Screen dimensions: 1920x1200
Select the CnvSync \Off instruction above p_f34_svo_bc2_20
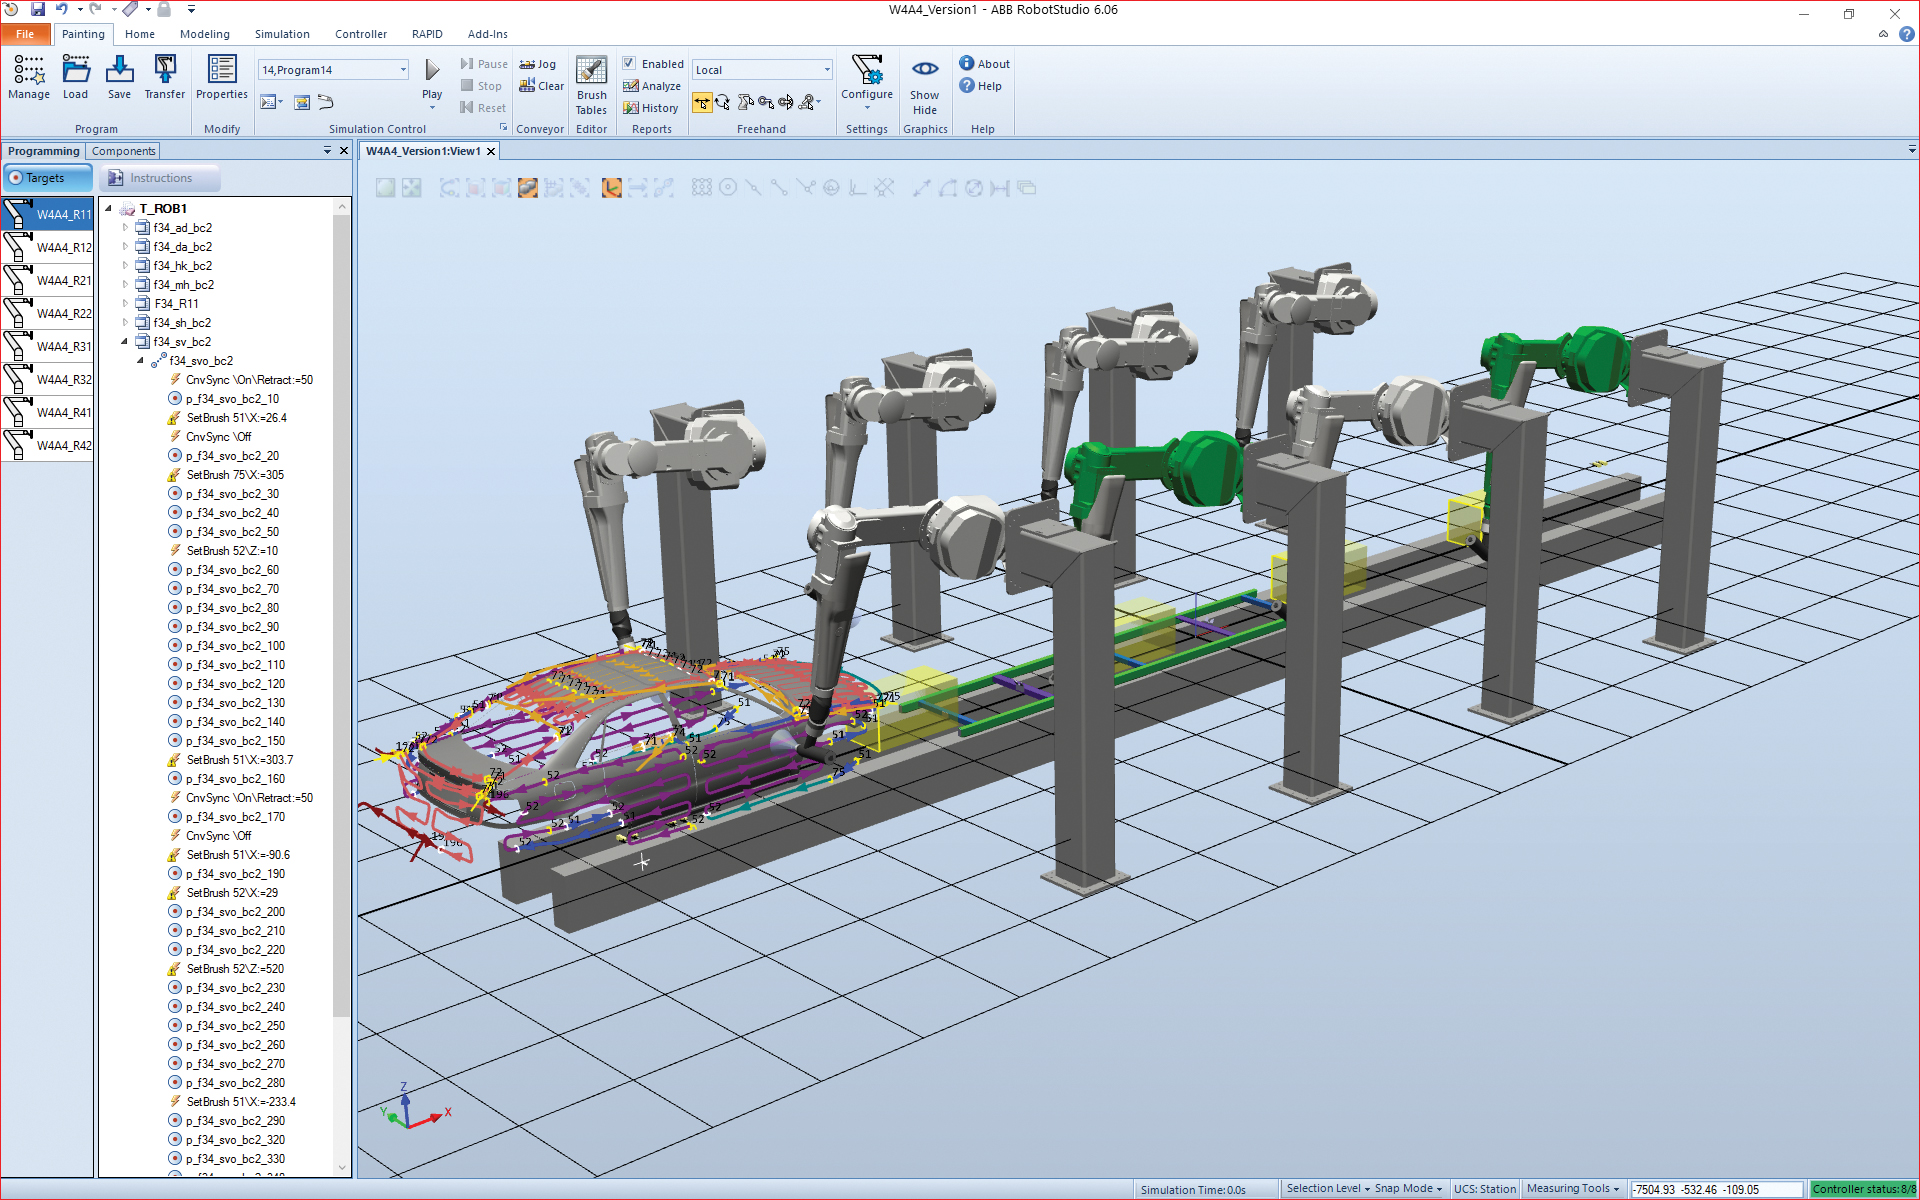coord(218,437)
